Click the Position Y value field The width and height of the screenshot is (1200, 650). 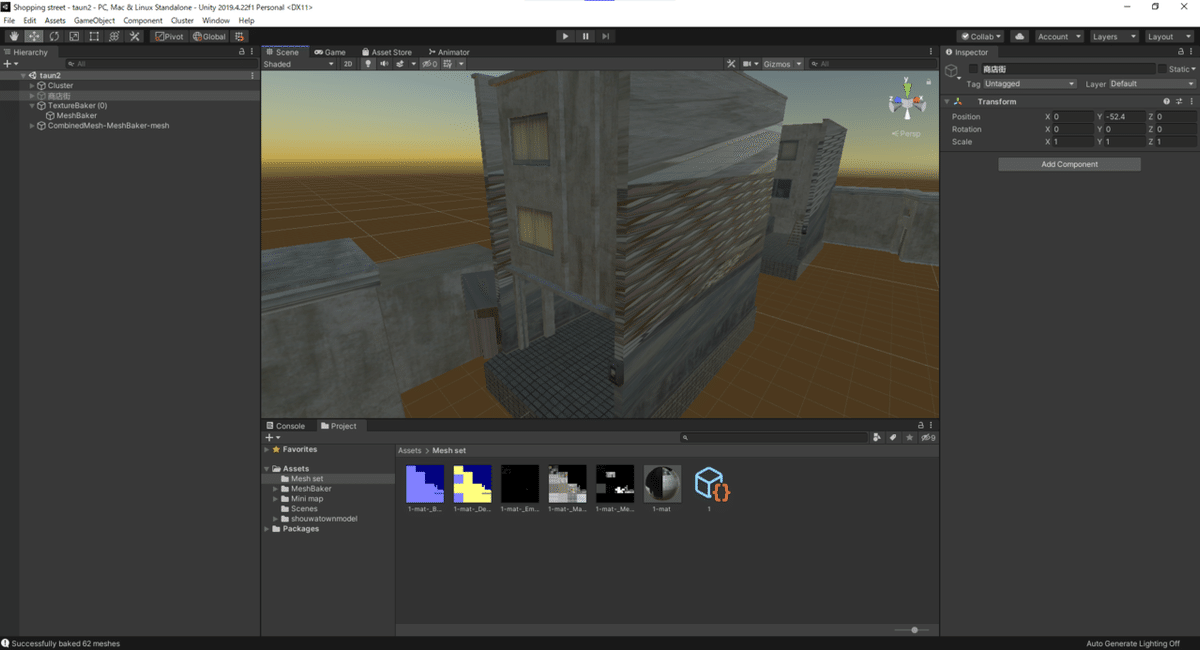[1125, 116]
